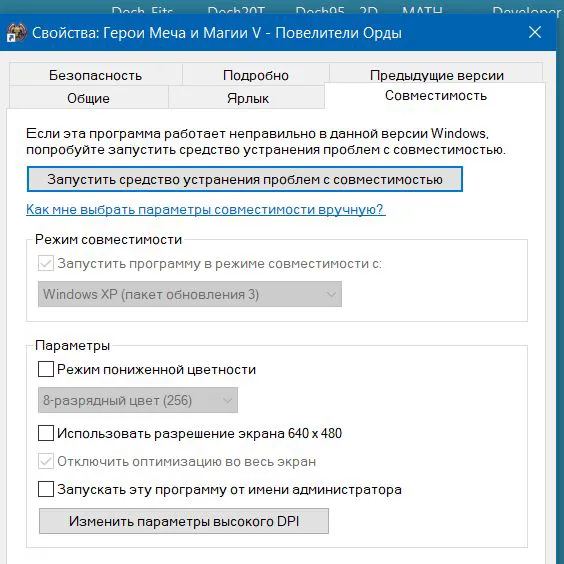Toggle Отключить оптимизацию во весь экран checkbox

click(46, 461)
